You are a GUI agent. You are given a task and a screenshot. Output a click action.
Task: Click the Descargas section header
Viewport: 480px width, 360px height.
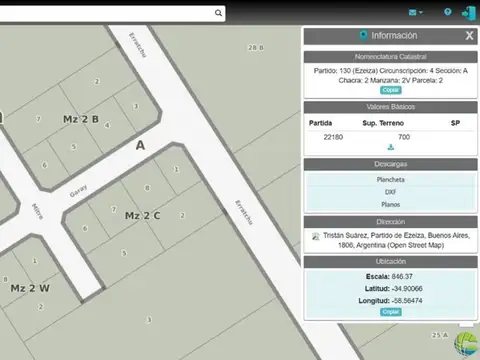391,164
